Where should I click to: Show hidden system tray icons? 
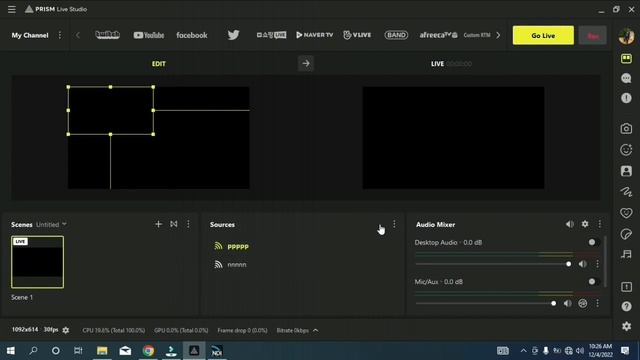523,351
